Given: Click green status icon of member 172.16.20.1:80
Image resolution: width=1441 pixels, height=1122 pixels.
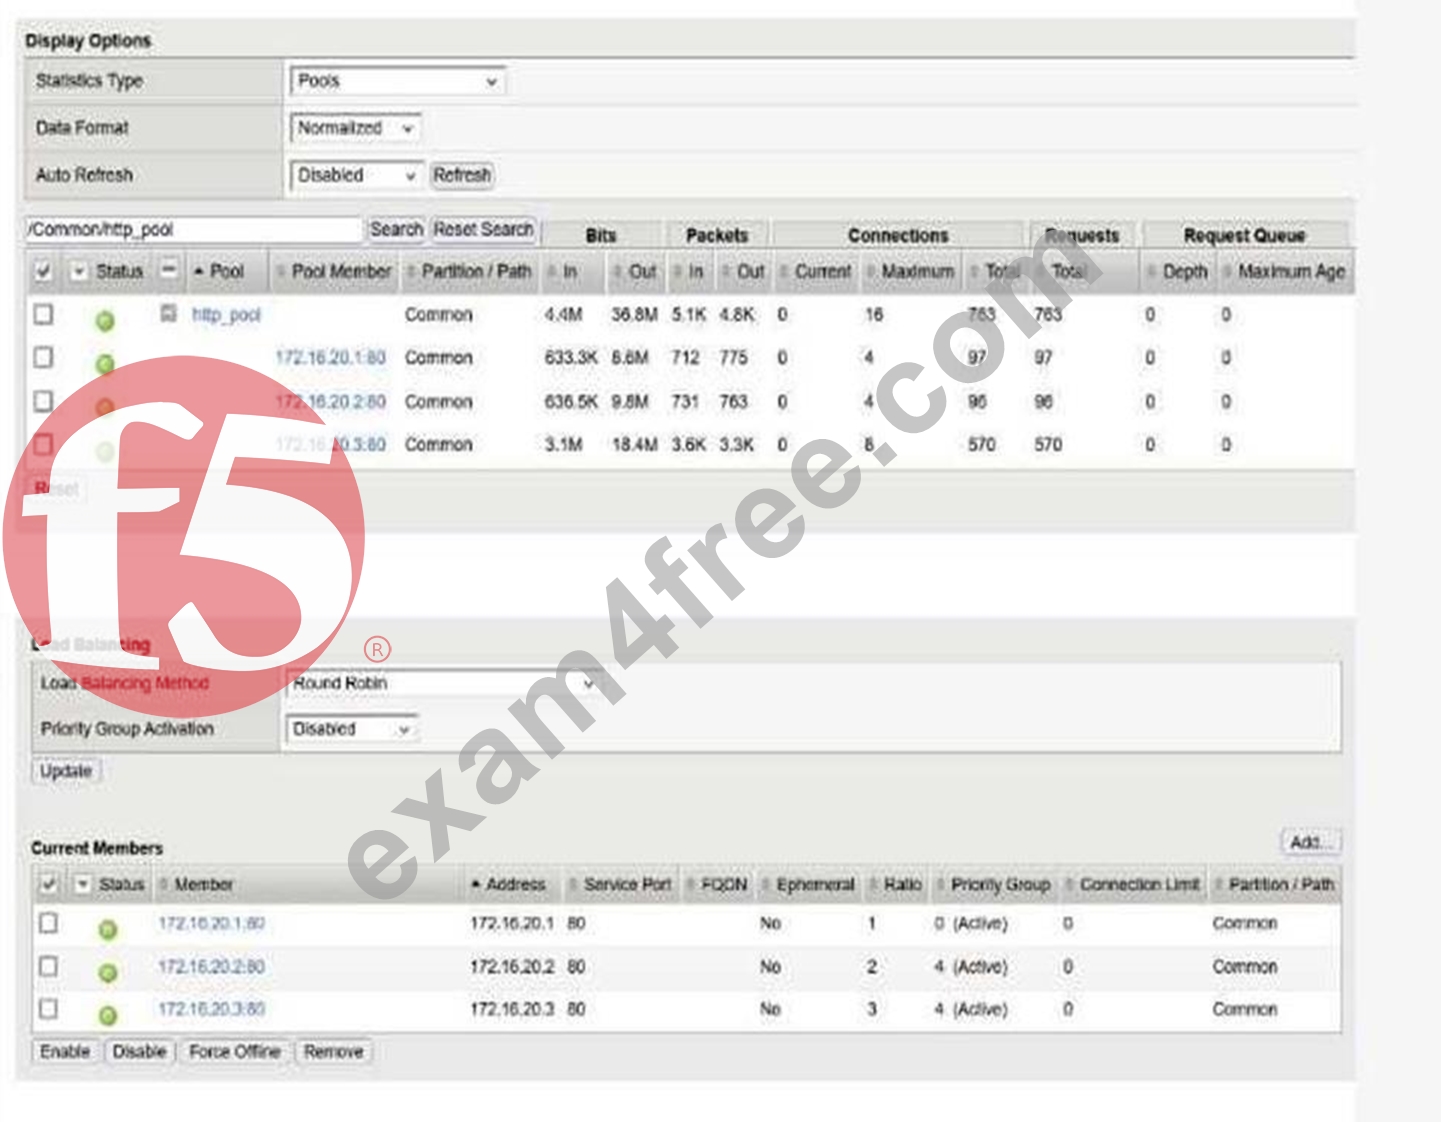Looking at the screenshot, I should pyautogui.click(x=108, y=930).
